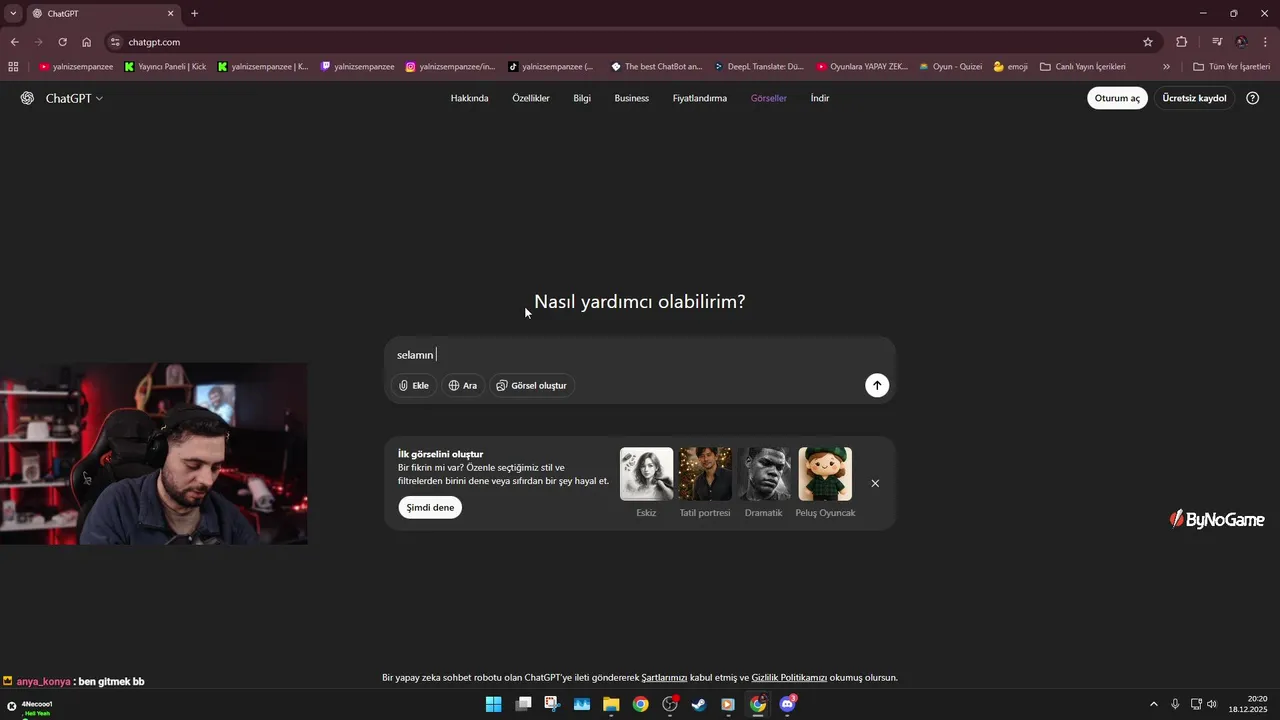The height and width of the screenshot is (720, 1280).
Task: Open the Fiyatlandırma menu item
Action: point(700,98)
